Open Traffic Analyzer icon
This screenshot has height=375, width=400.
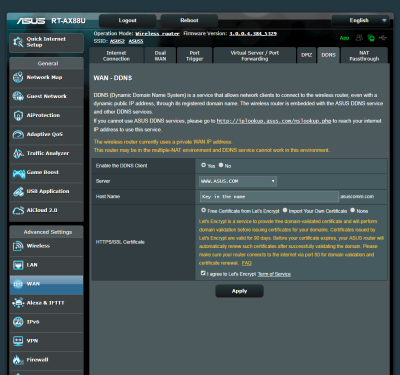coord(18,153)
